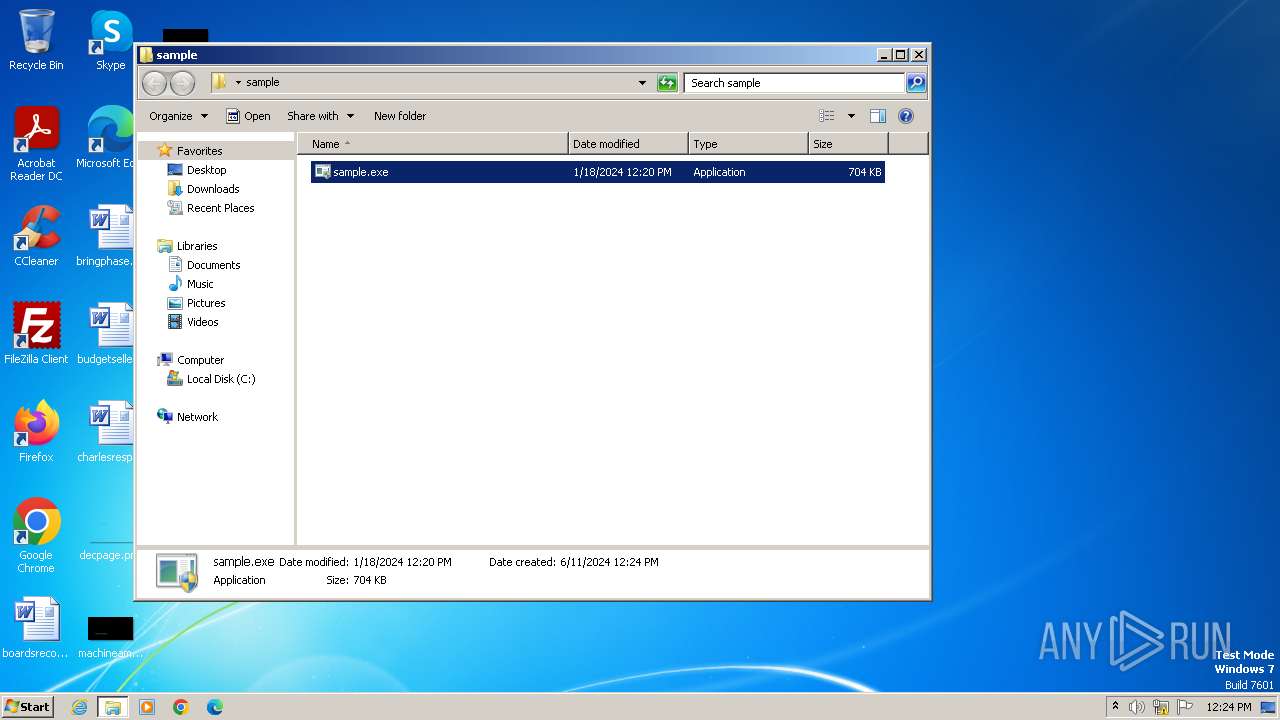The image size is (1280, 720).
Task: Open the Organize menu
Action: coord(178,116)
